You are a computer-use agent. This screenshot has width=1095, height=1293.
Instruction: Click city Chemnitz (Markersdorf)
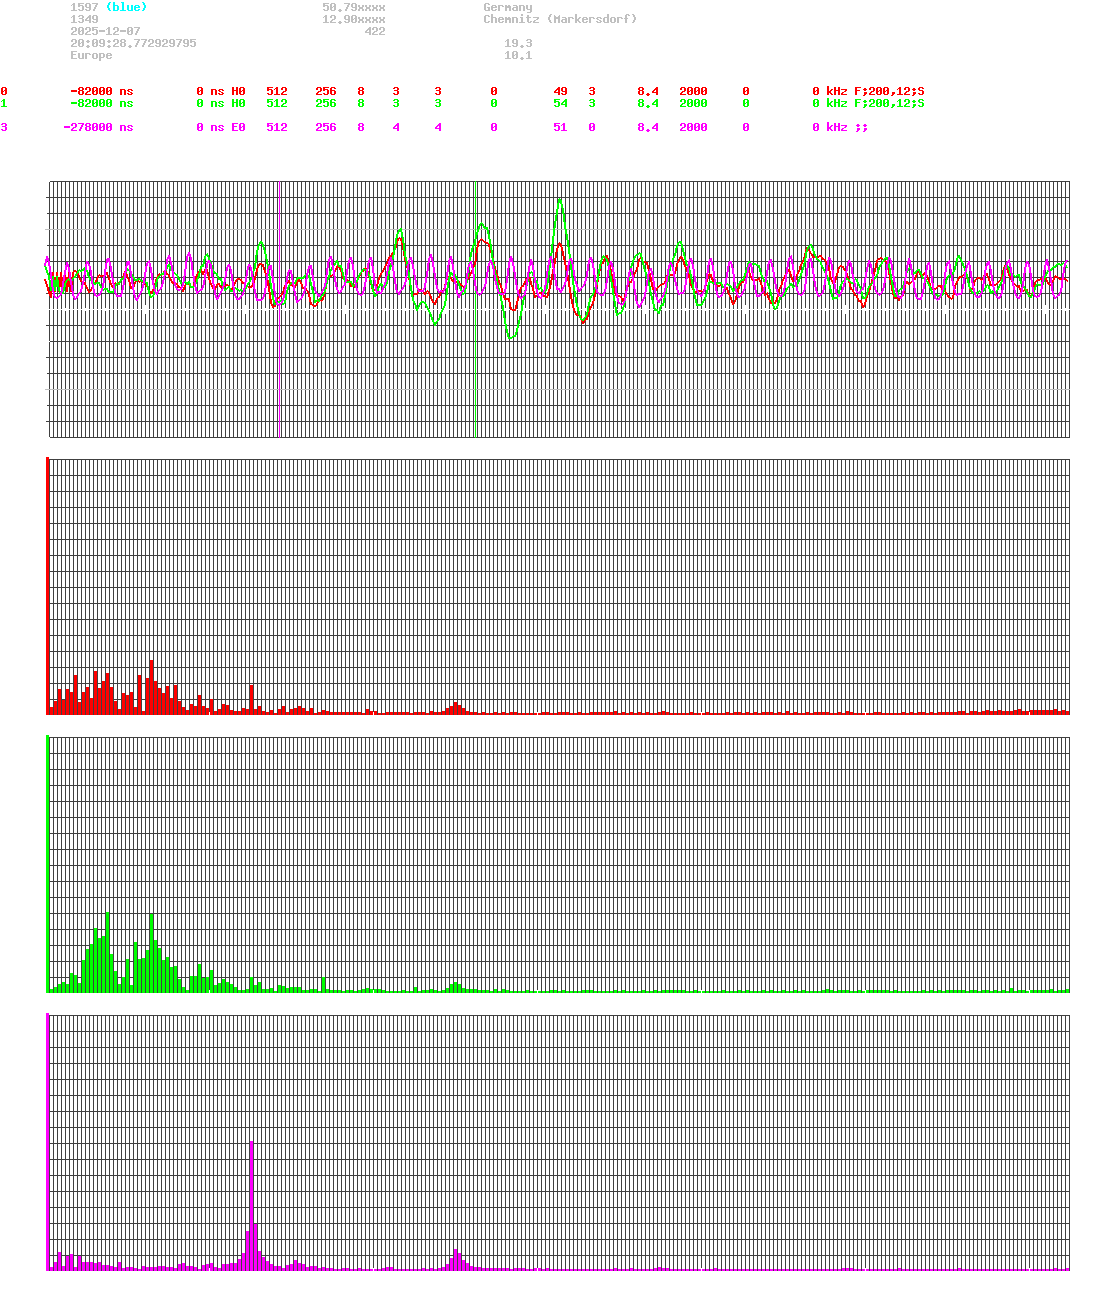[x=558, y=19]
